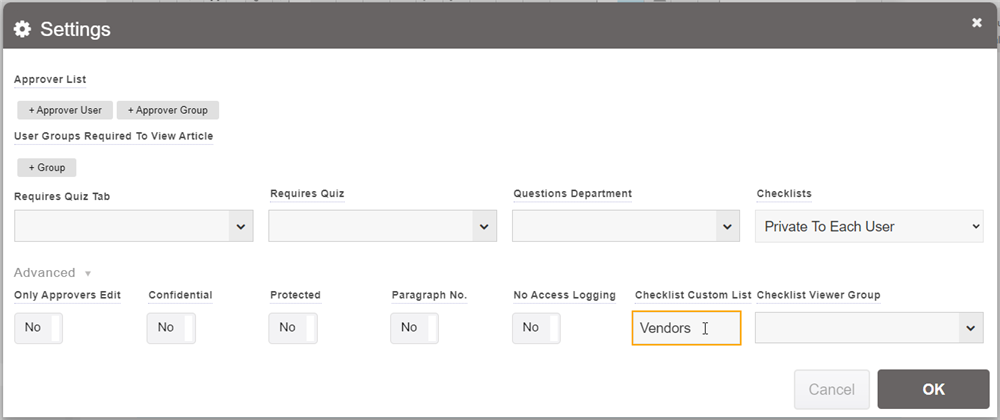Toggle the Confidential switch
The height and width of the screenshot is (420, 1000).
point(171,327)
